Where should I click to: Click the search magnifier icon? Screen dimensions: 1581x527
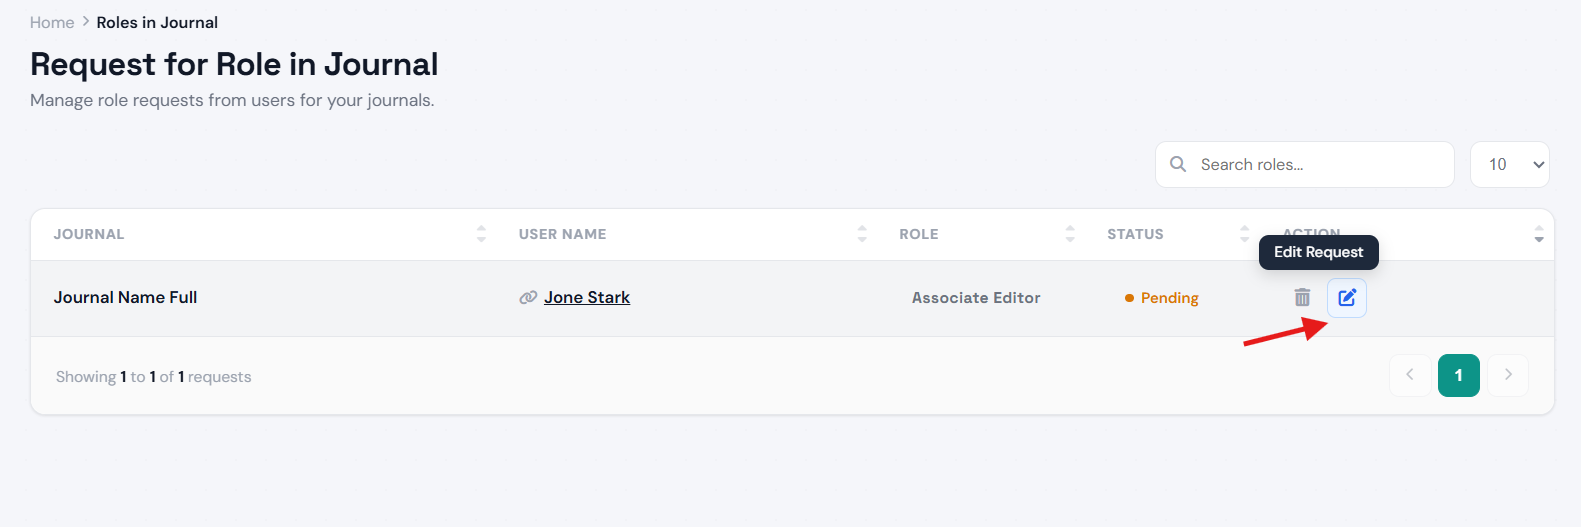click(1178, 164)
